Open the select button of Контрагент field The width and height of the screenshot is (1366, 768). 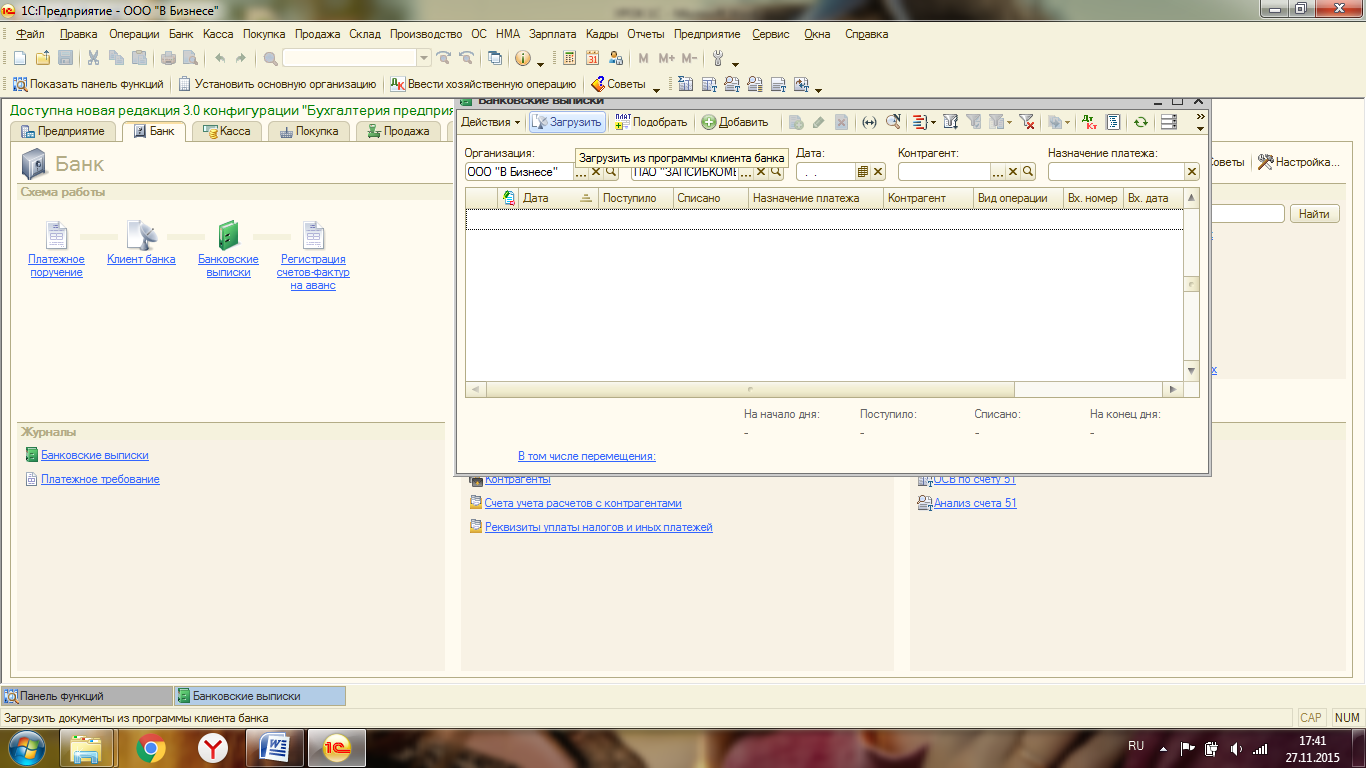[998, 172]
